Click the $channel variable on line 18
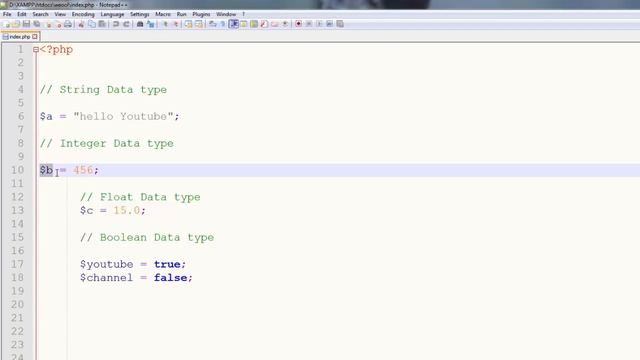640x360 pixels. pos(107,278)
